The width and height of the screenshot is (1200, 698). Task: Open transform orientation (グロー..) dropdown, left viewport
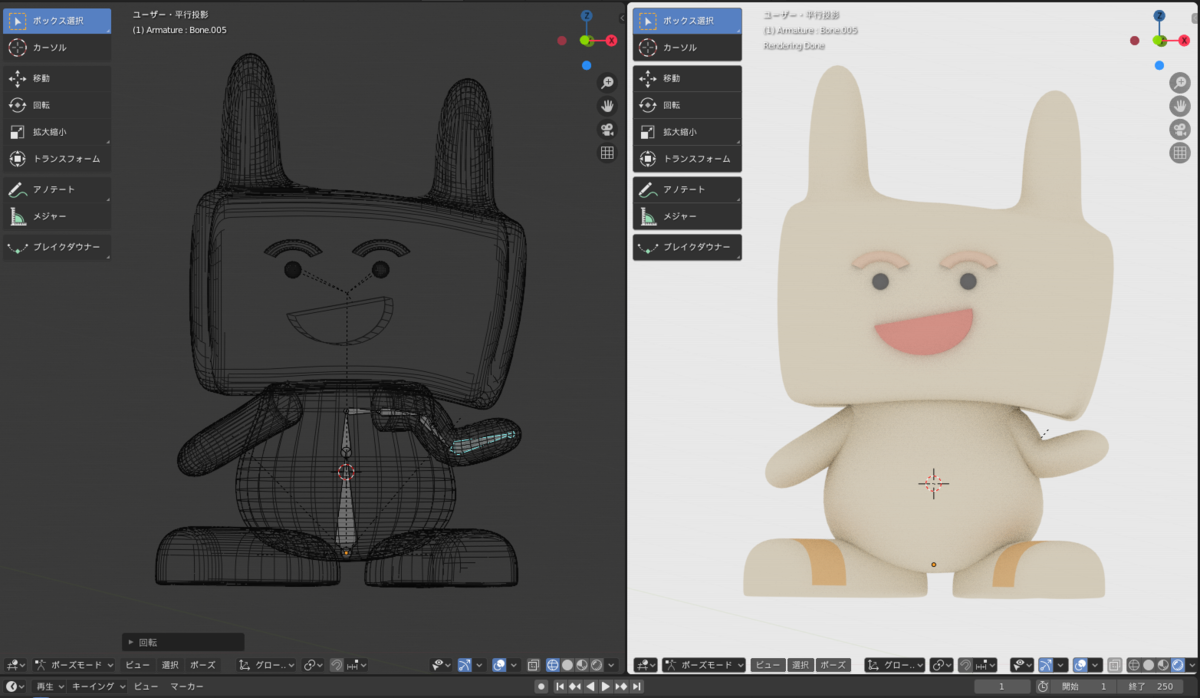(268, 665)
